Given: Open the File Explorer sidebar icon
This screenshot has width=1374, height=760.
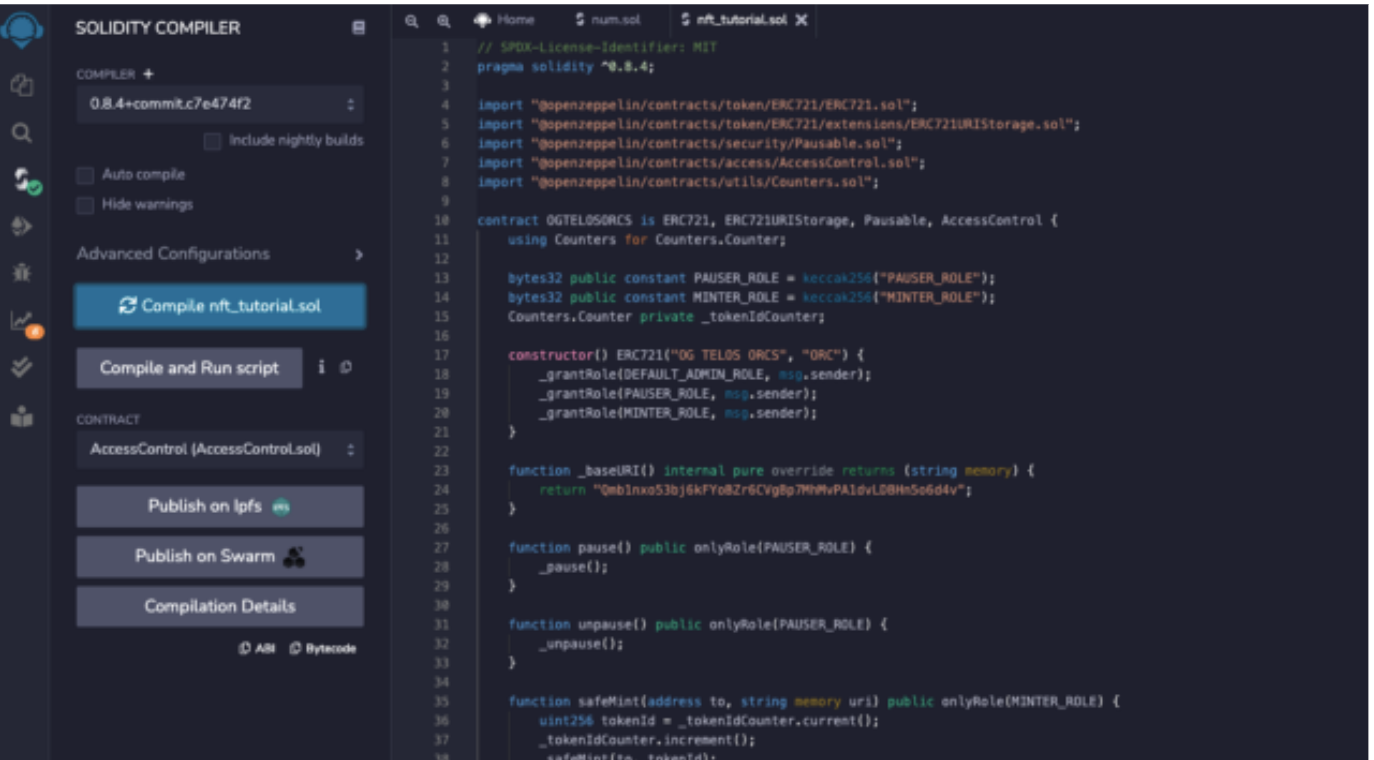Looking at the screenshot, I should click(21, 86).
